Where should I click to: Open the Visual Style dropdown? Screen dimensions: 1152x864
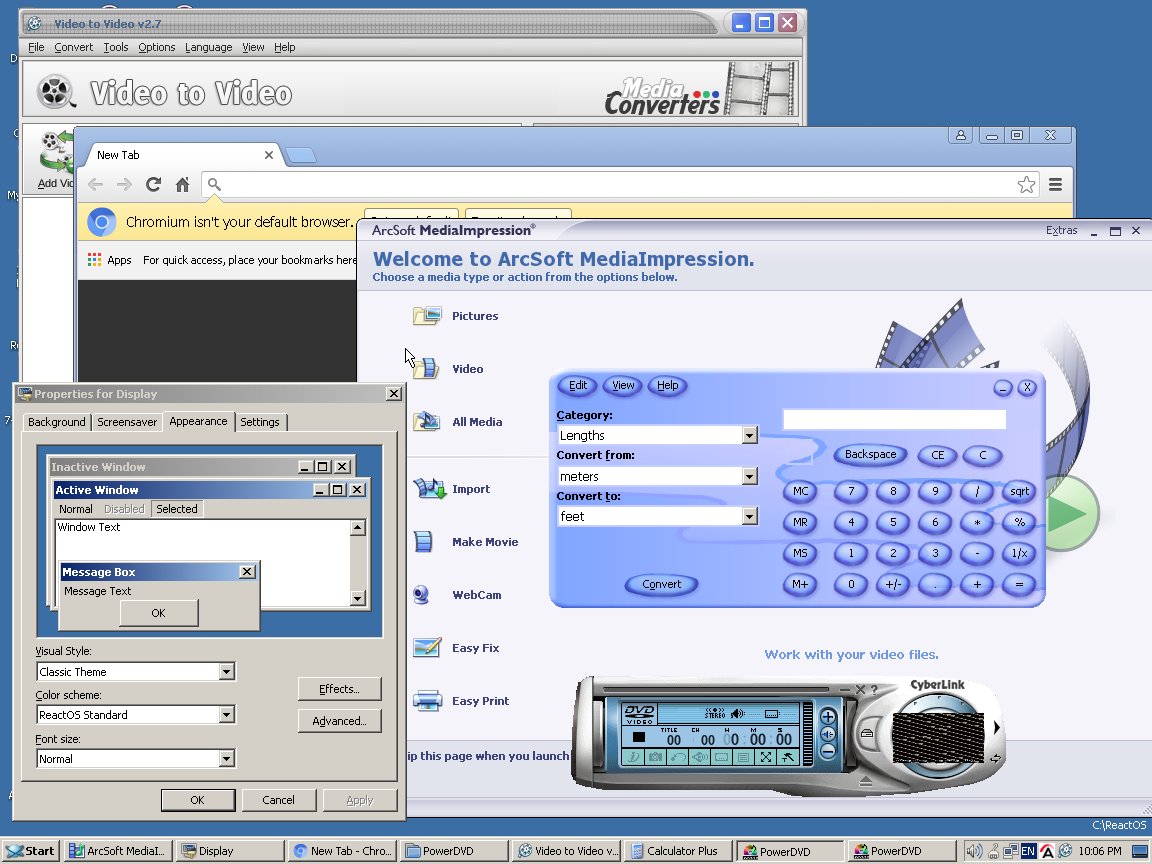pyautogui.click(x=226, y=672)
